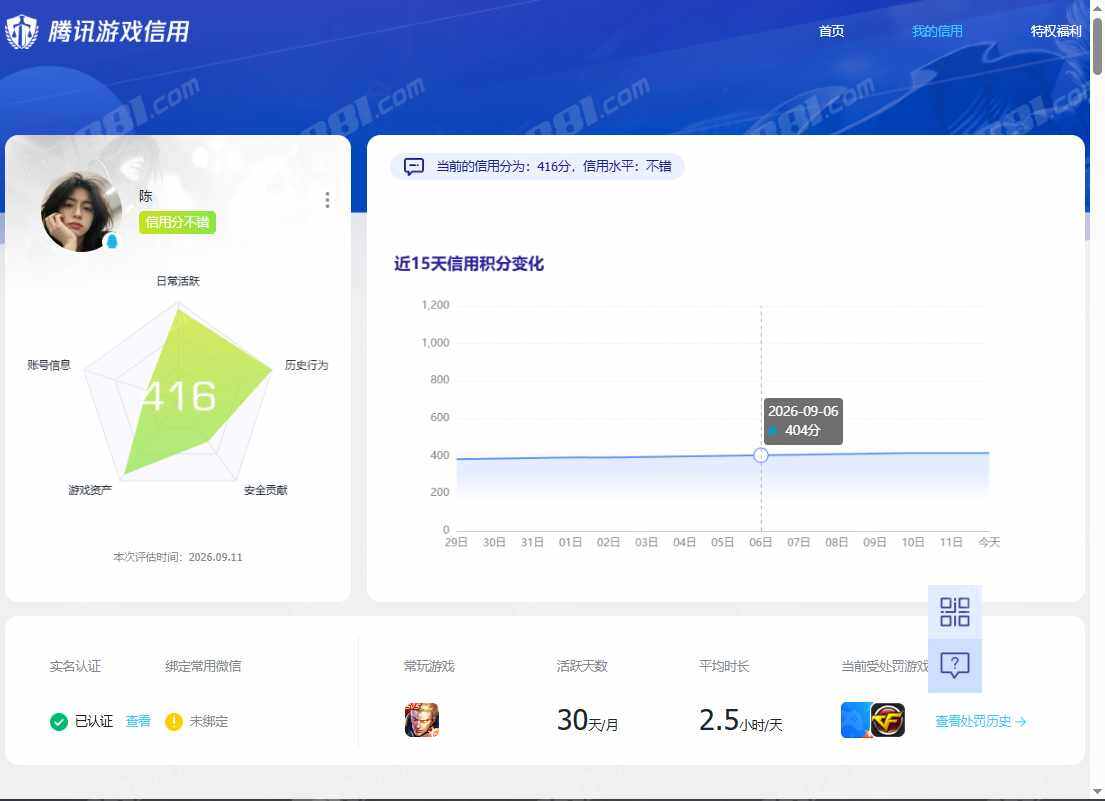The height and width of the screenshot is (801, 1105).
Task: Click the 近15天信用积分变化 chart title
Action: pos(469,264)
